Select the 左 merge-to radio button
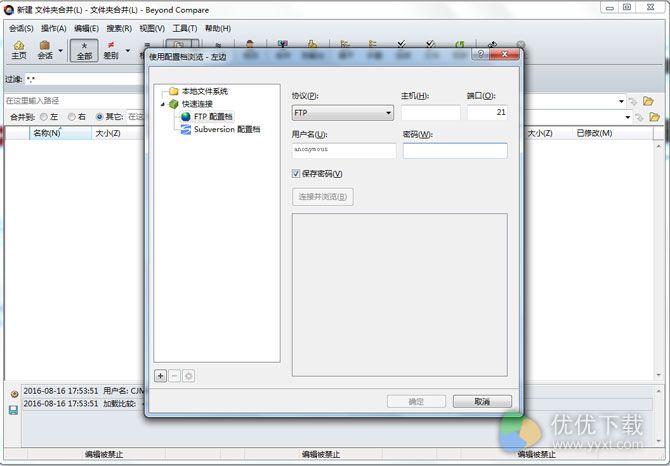 (x=44, y=117)
